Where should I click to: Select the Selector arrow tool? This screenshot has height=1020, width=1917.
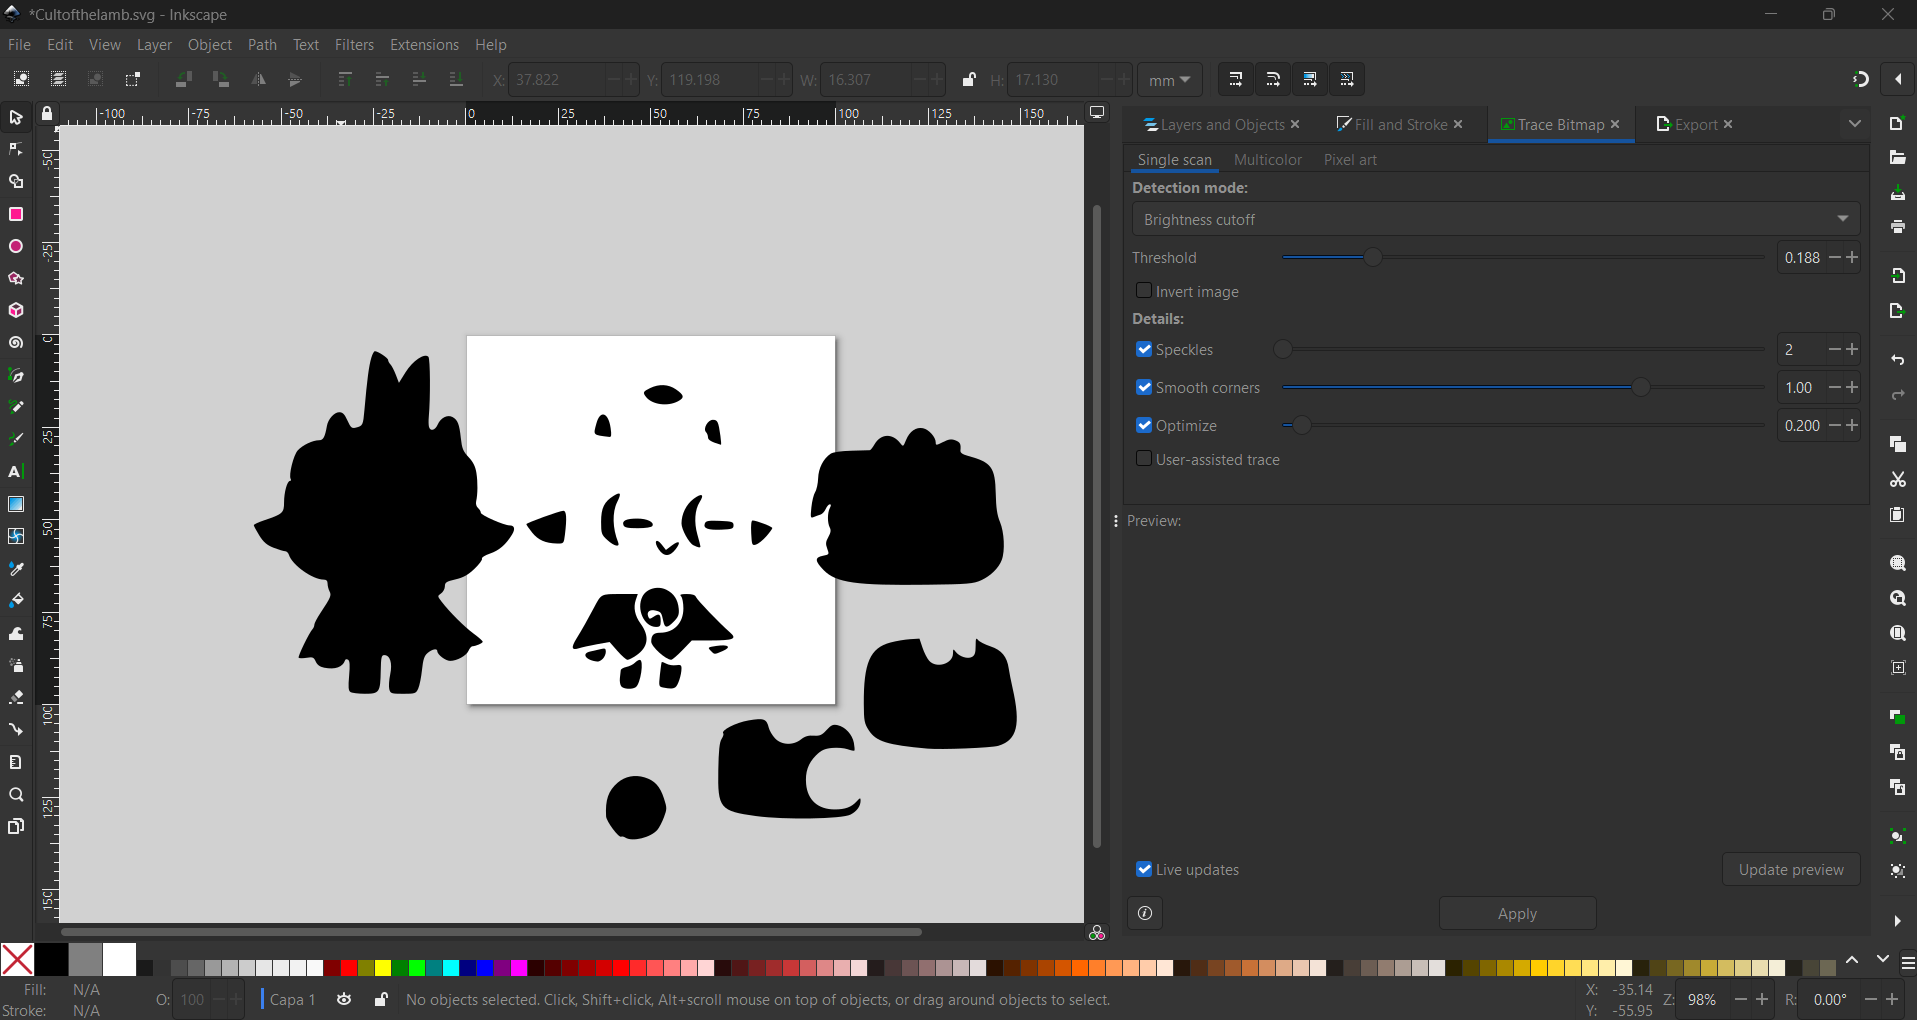[16, 118]
